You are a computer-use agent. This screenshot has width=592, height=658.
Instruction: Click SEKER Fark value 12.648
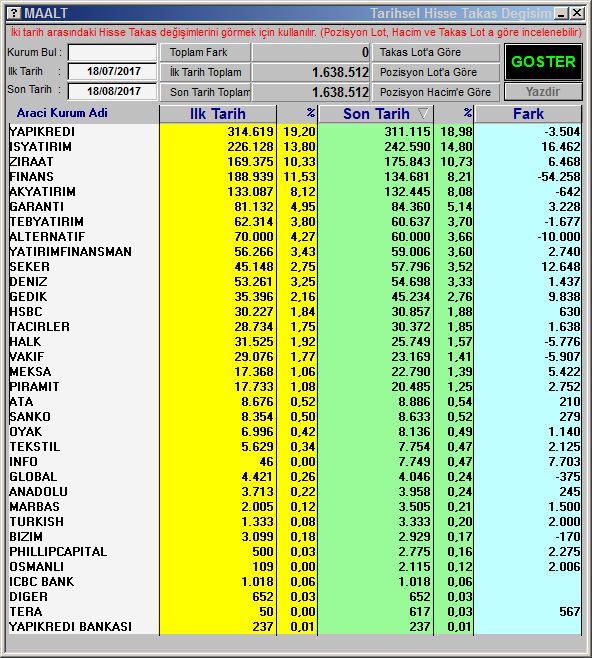(x=561, y=267)
